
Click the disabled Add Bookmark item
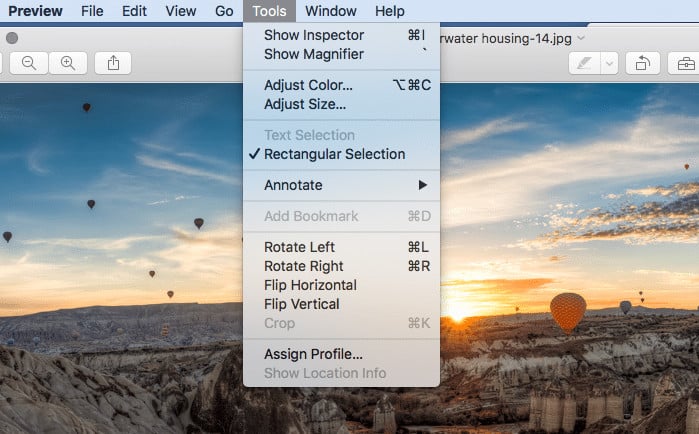(x=341, y=216)
